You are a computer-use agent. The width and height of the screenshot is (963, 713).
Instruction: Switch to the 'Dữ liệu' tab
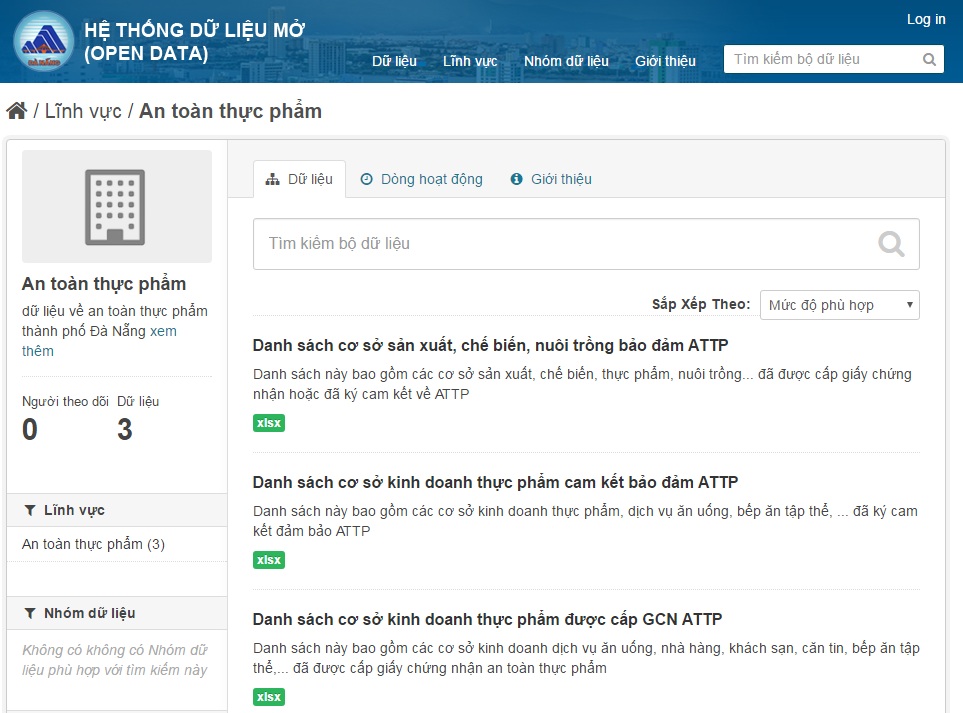(x=300, y=179)
